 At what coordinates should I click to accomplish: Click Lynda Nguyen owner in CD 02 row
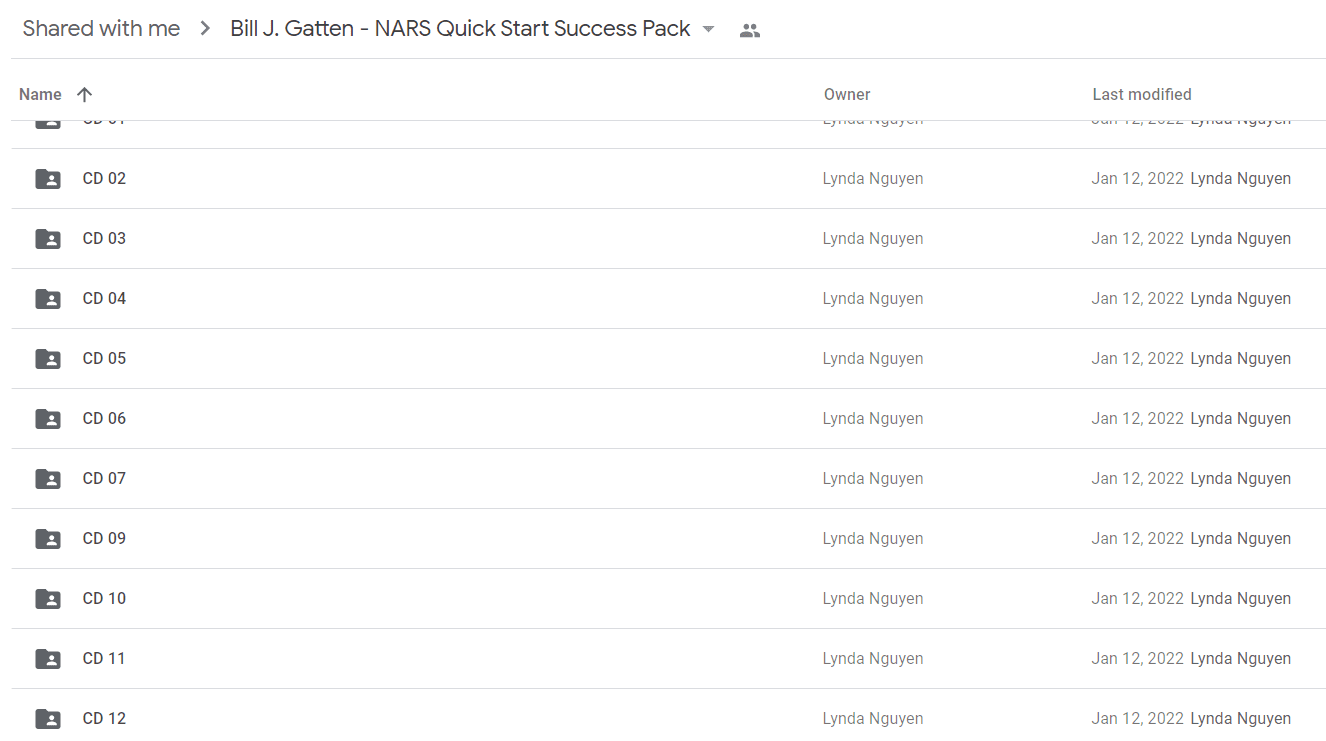(873, 178)
